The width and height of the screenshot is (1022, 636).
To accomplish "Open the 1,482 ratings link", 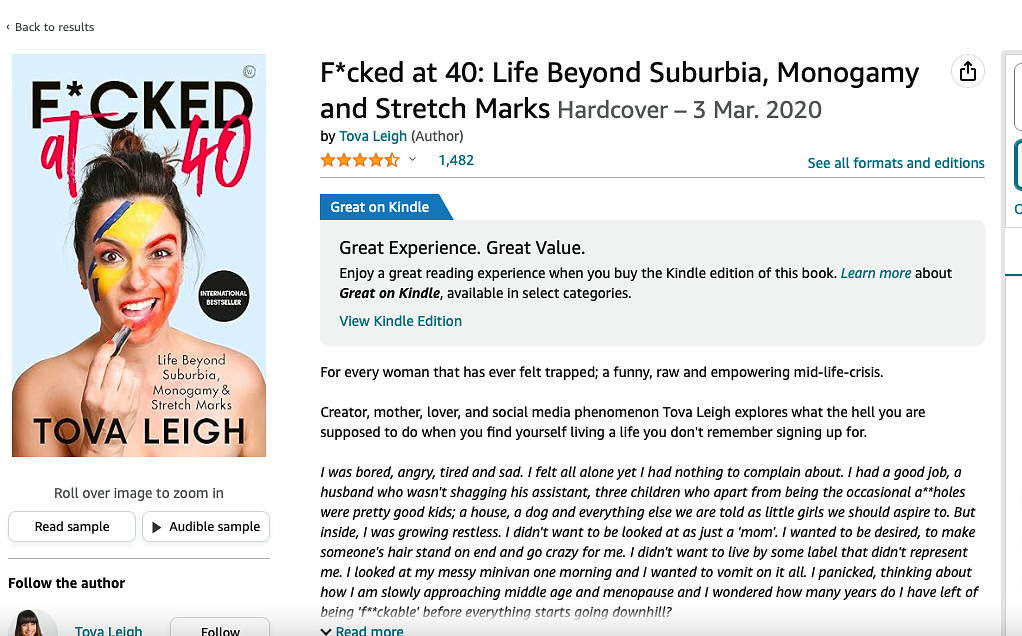I will click(x=456, y=160).
